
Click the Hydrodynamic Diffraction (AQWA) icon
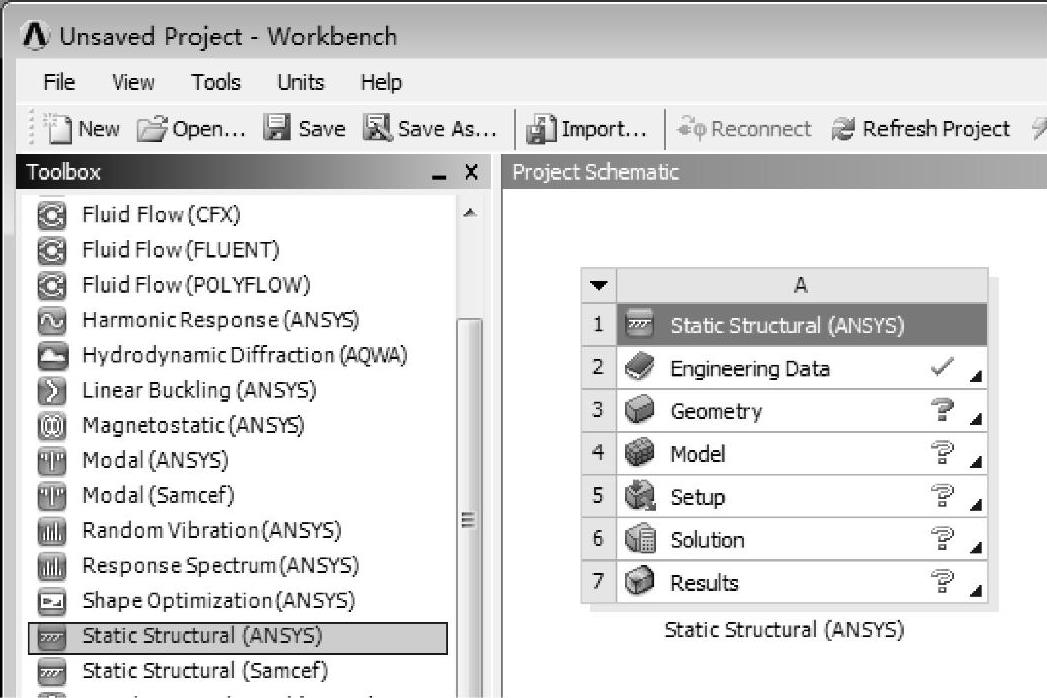coord(51,355)
